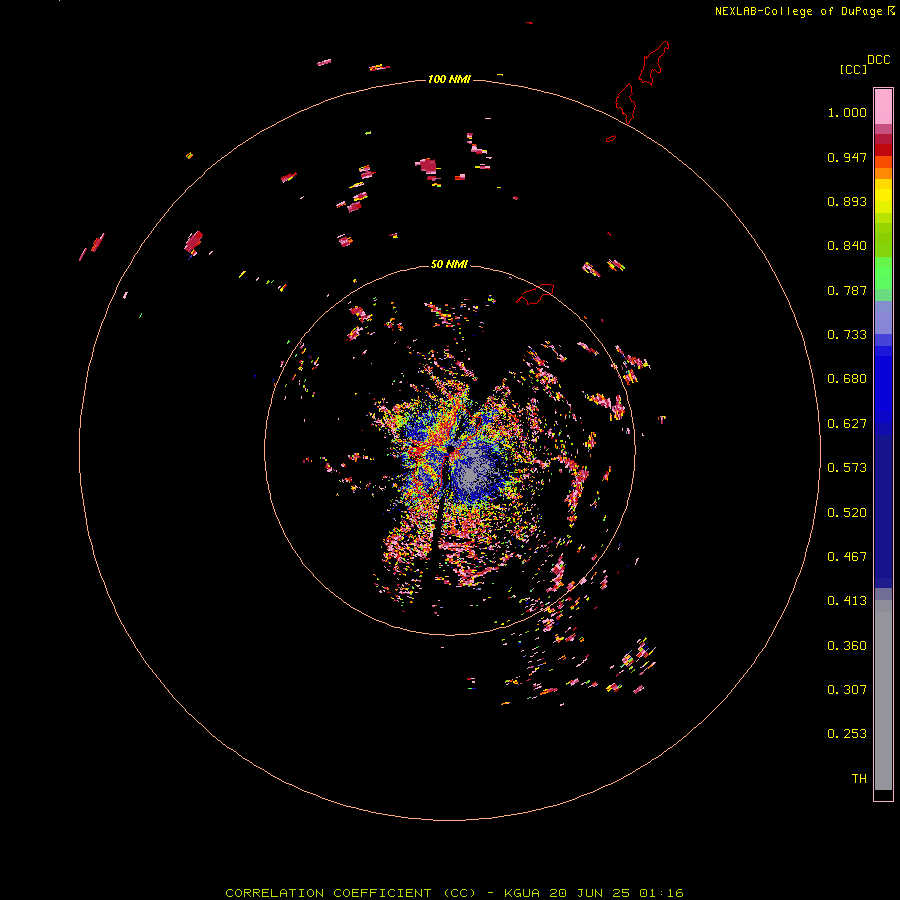Screen dimensions: 900x900
Task: Pick the periwinkle light-blue color bar segment
Action: pos(883,318)
